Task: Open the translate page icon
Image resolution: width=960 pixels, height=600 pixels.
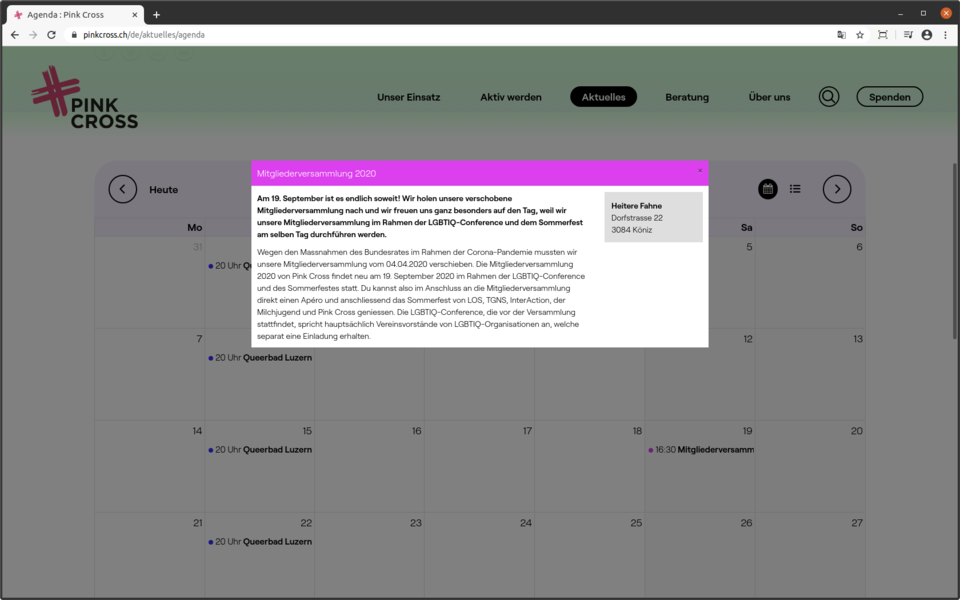Action: pos(841,35)
